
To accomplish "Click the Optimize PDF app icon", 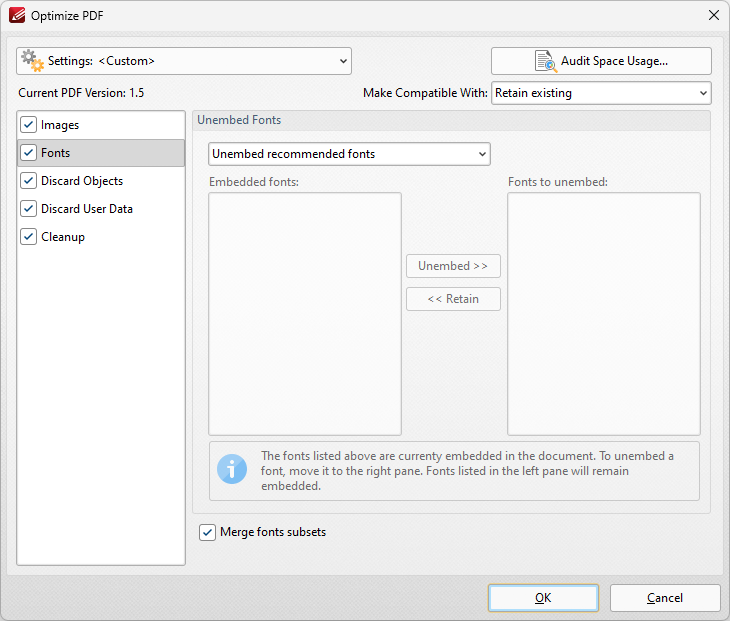I will click(17, 15).
